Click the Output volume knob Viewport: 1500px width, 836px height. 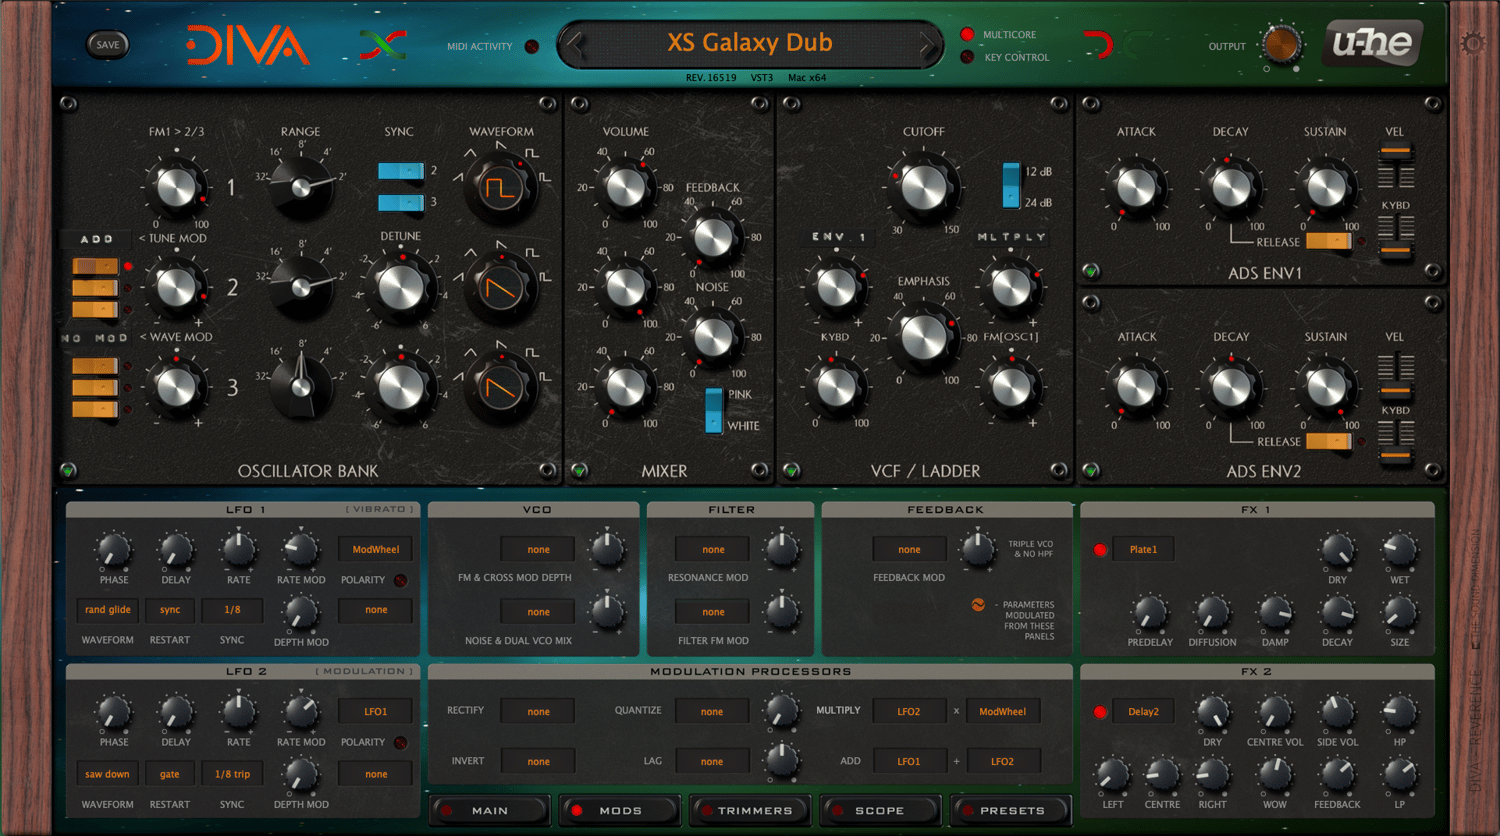pyautogui.click(x=1281, y=45)
